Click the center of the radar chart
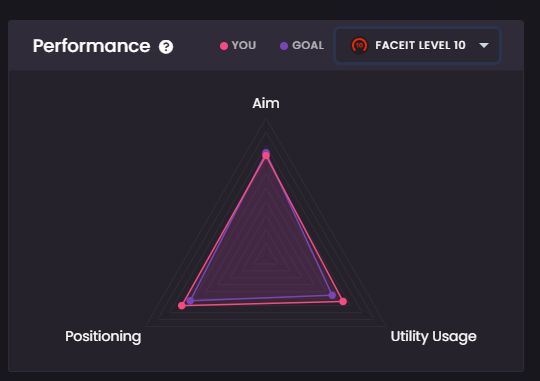 point(266,257)
